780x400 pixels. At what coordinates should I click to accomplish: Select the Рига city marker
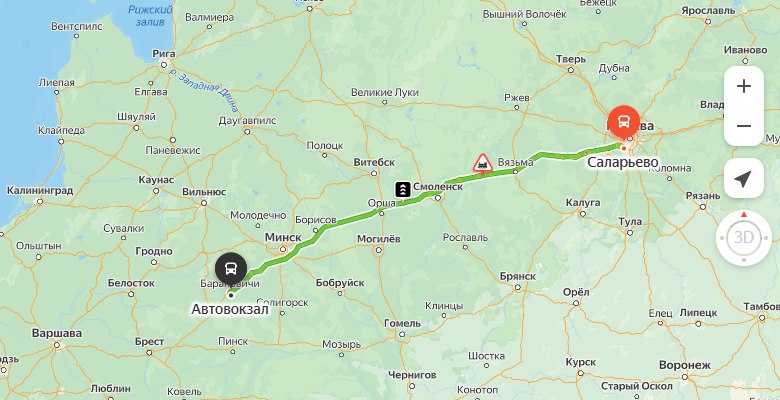pyautogui.click(x=164, y=65)
